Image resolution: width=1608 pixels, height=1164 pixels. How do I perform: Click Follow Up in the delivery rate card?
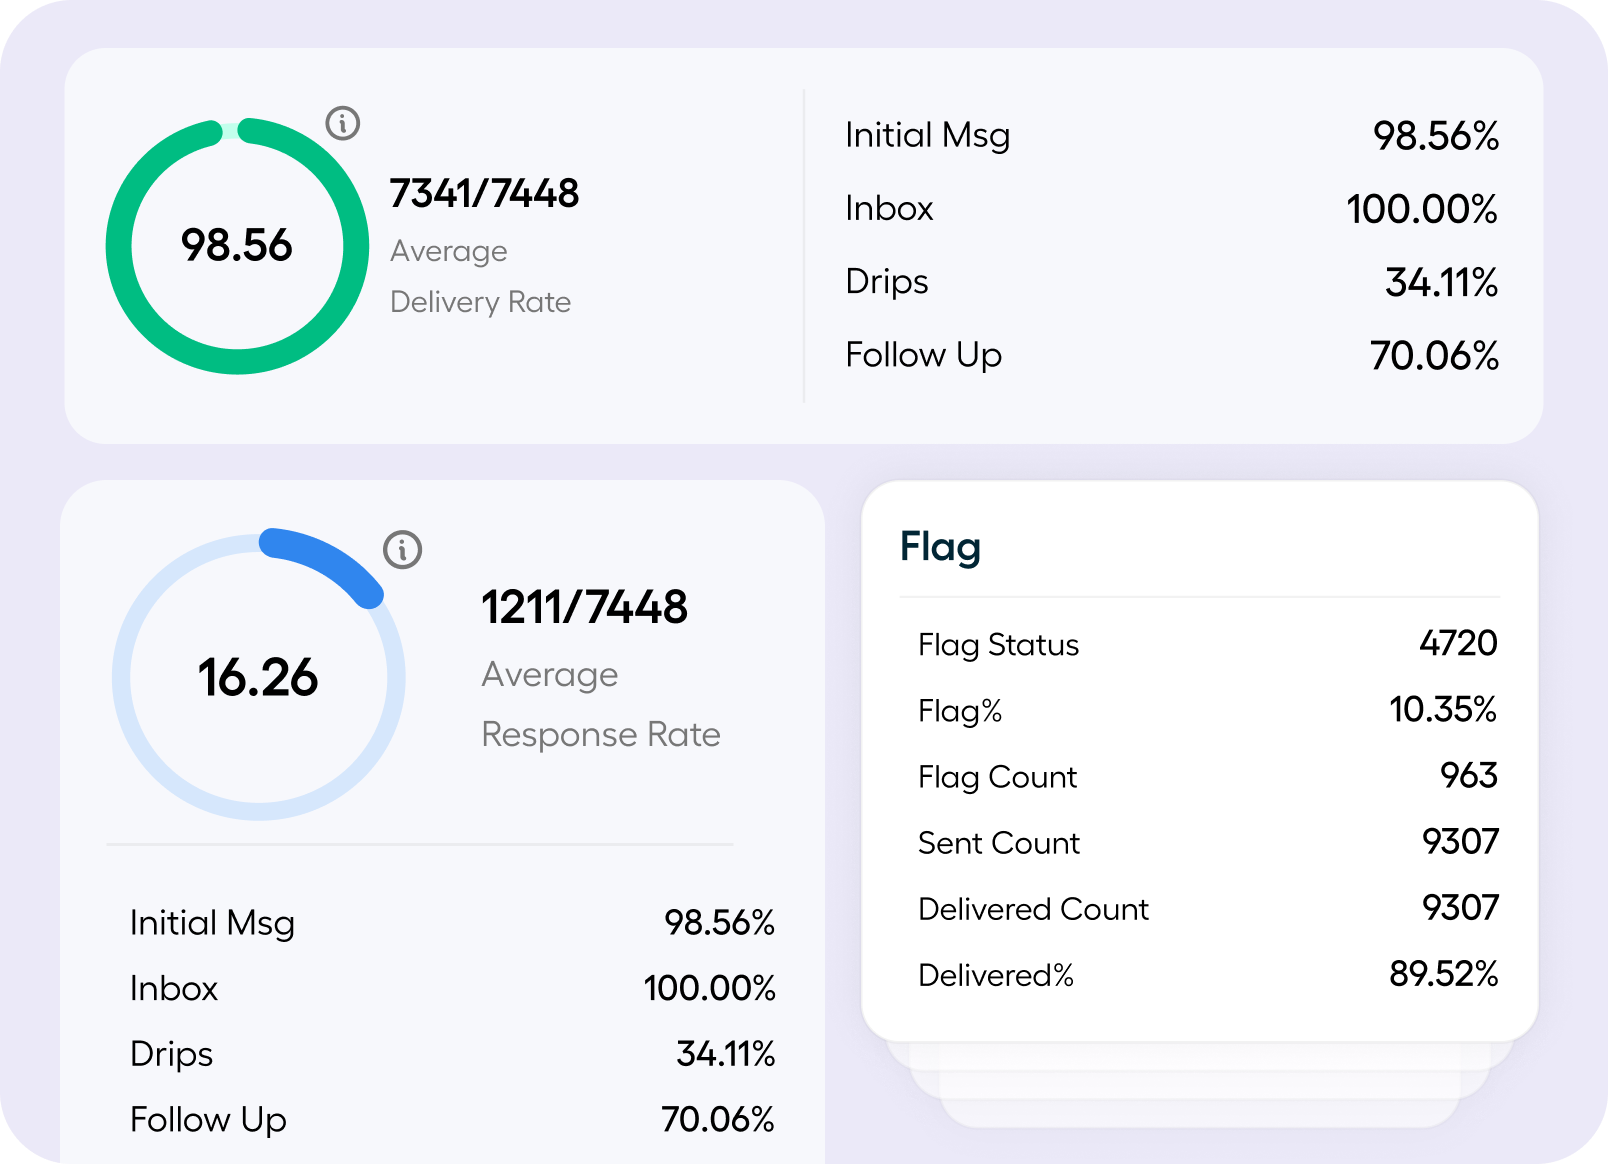pos(923,355)
